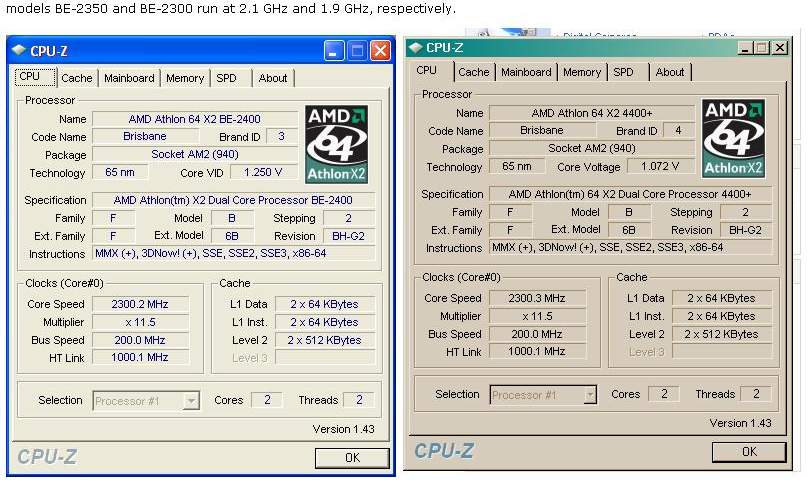Click 'Version 1.43' text in left window
The height and width of the screenshot is (486, 810).
[344, 429]
